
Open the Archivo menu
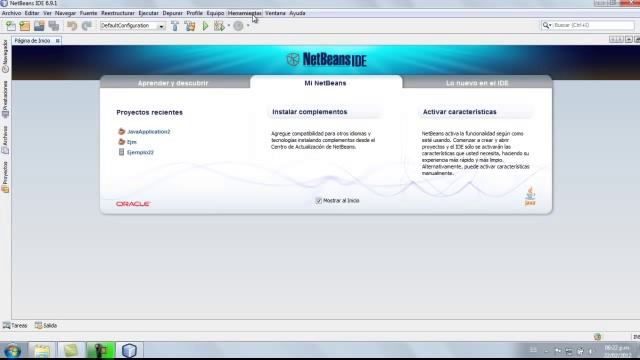(x=11, y=13)
